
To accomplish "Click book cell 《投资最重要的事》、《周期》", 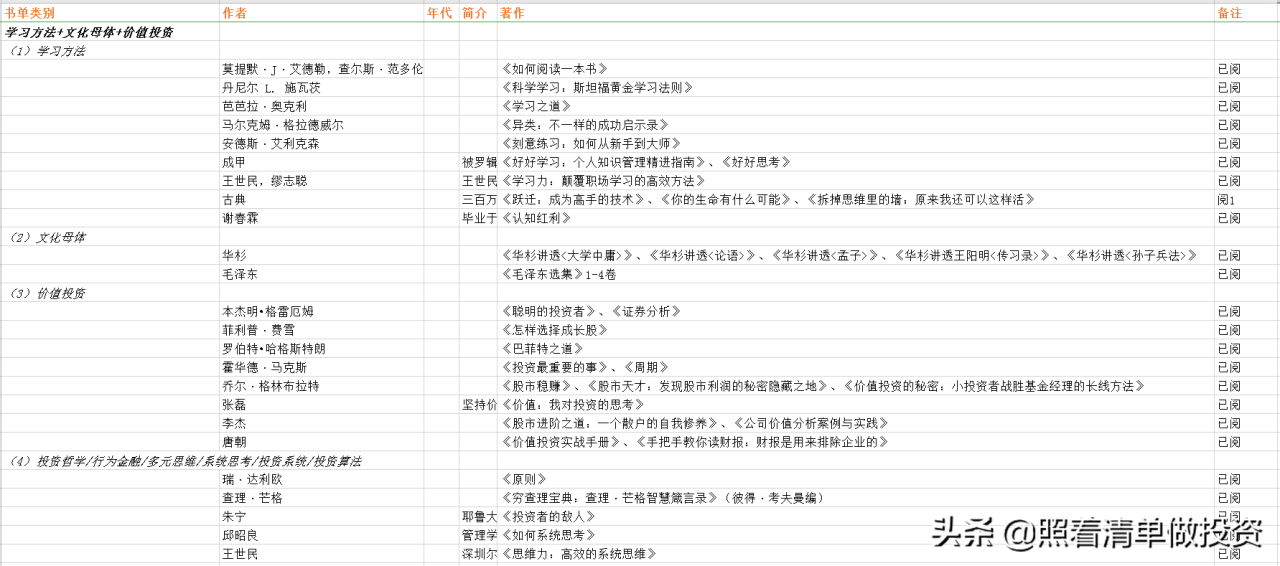I will click(x=586, y=367).
